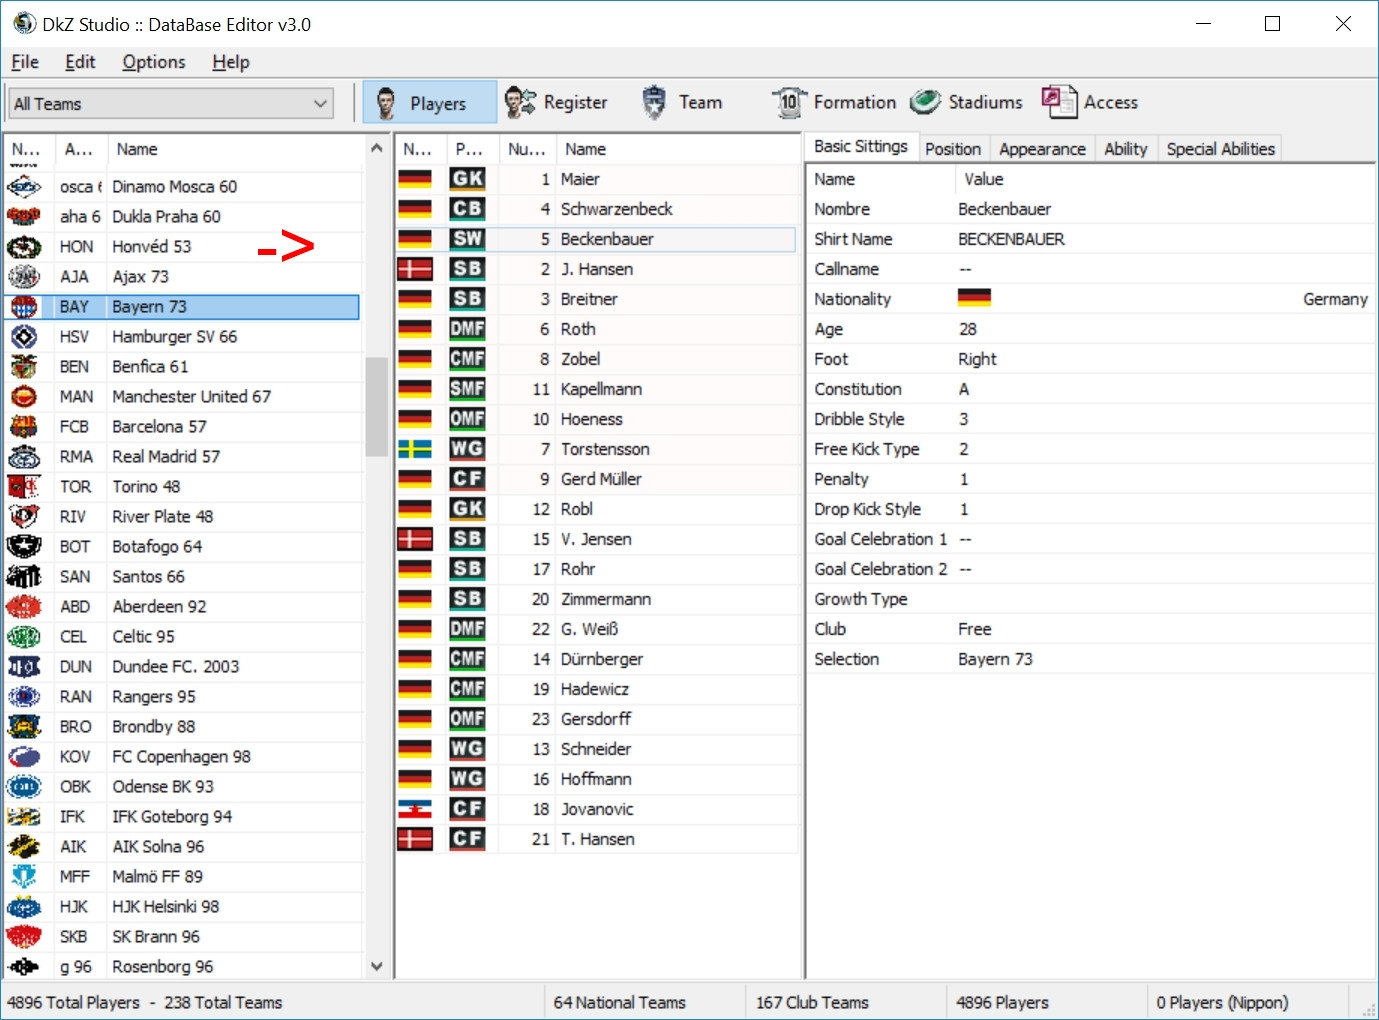The height and width of the screenshot is (1020, 1379).
Task: Click the team list scroll down arrow
Action: tap(376, 966)
